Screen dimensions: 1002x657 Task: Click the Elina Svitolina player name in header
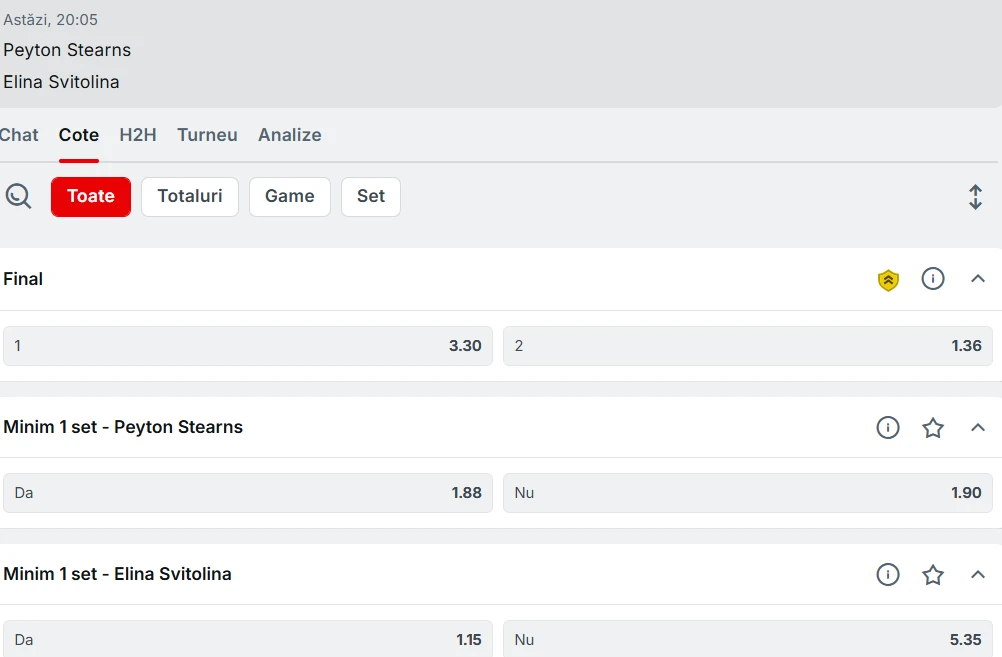61,82
